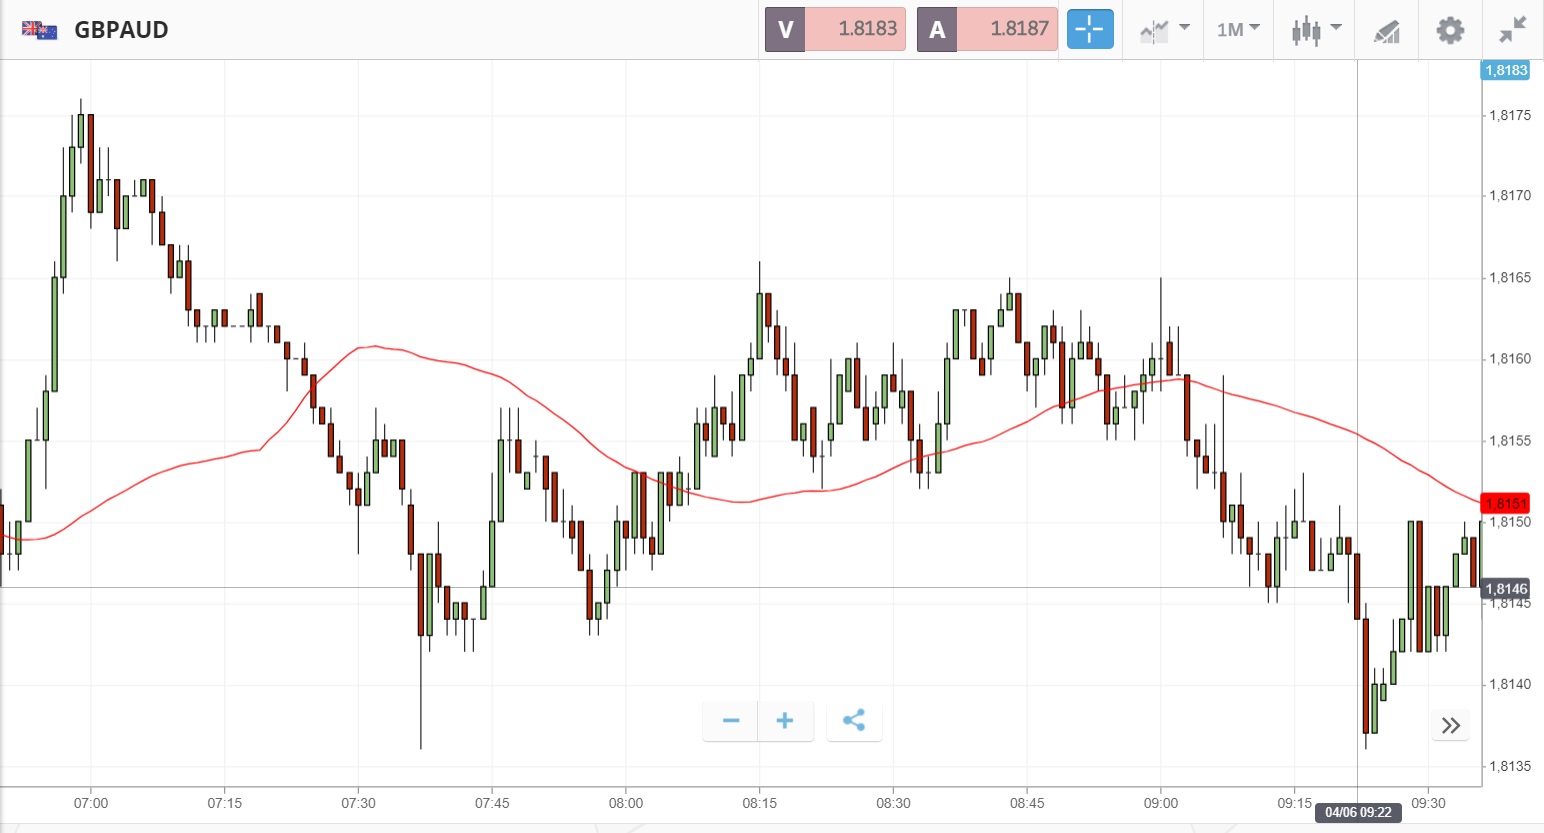Click the GBPAUD flag icon

40,30
